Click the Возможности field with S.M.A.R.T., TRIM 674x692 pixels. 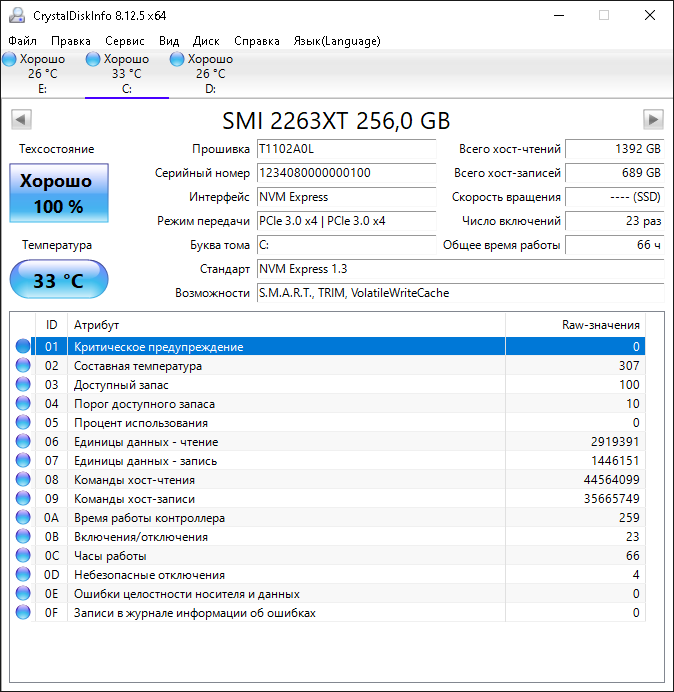point(460,293)
